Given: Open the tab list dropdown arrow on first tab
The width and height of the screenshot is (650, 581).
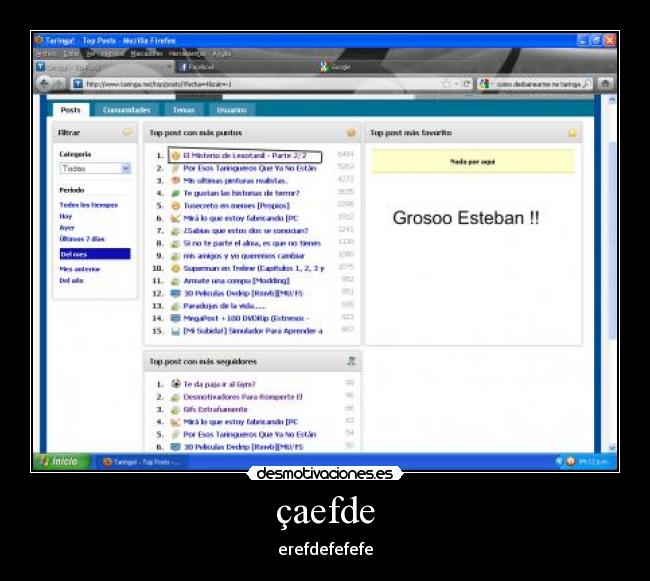Looking at the screenshot, I should [169, 66].
